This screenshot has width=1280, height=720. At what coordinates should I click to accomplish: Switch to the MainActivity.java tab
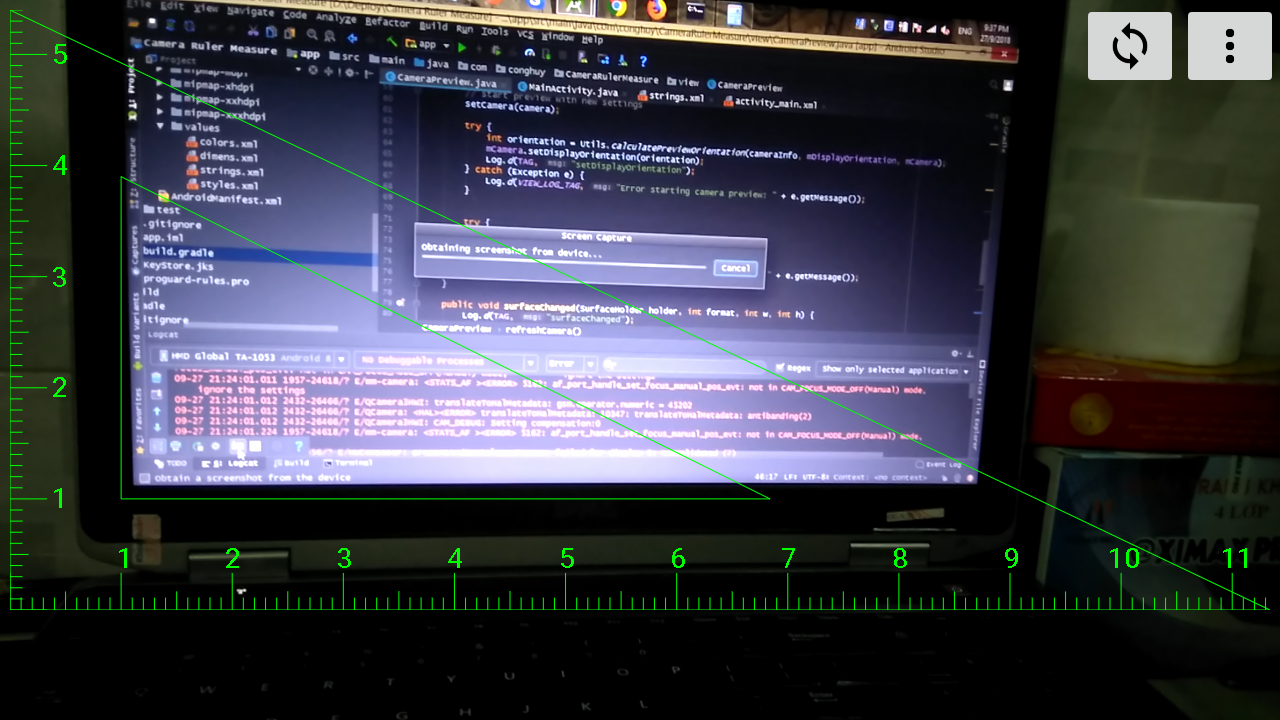click(x=567, y=91)
